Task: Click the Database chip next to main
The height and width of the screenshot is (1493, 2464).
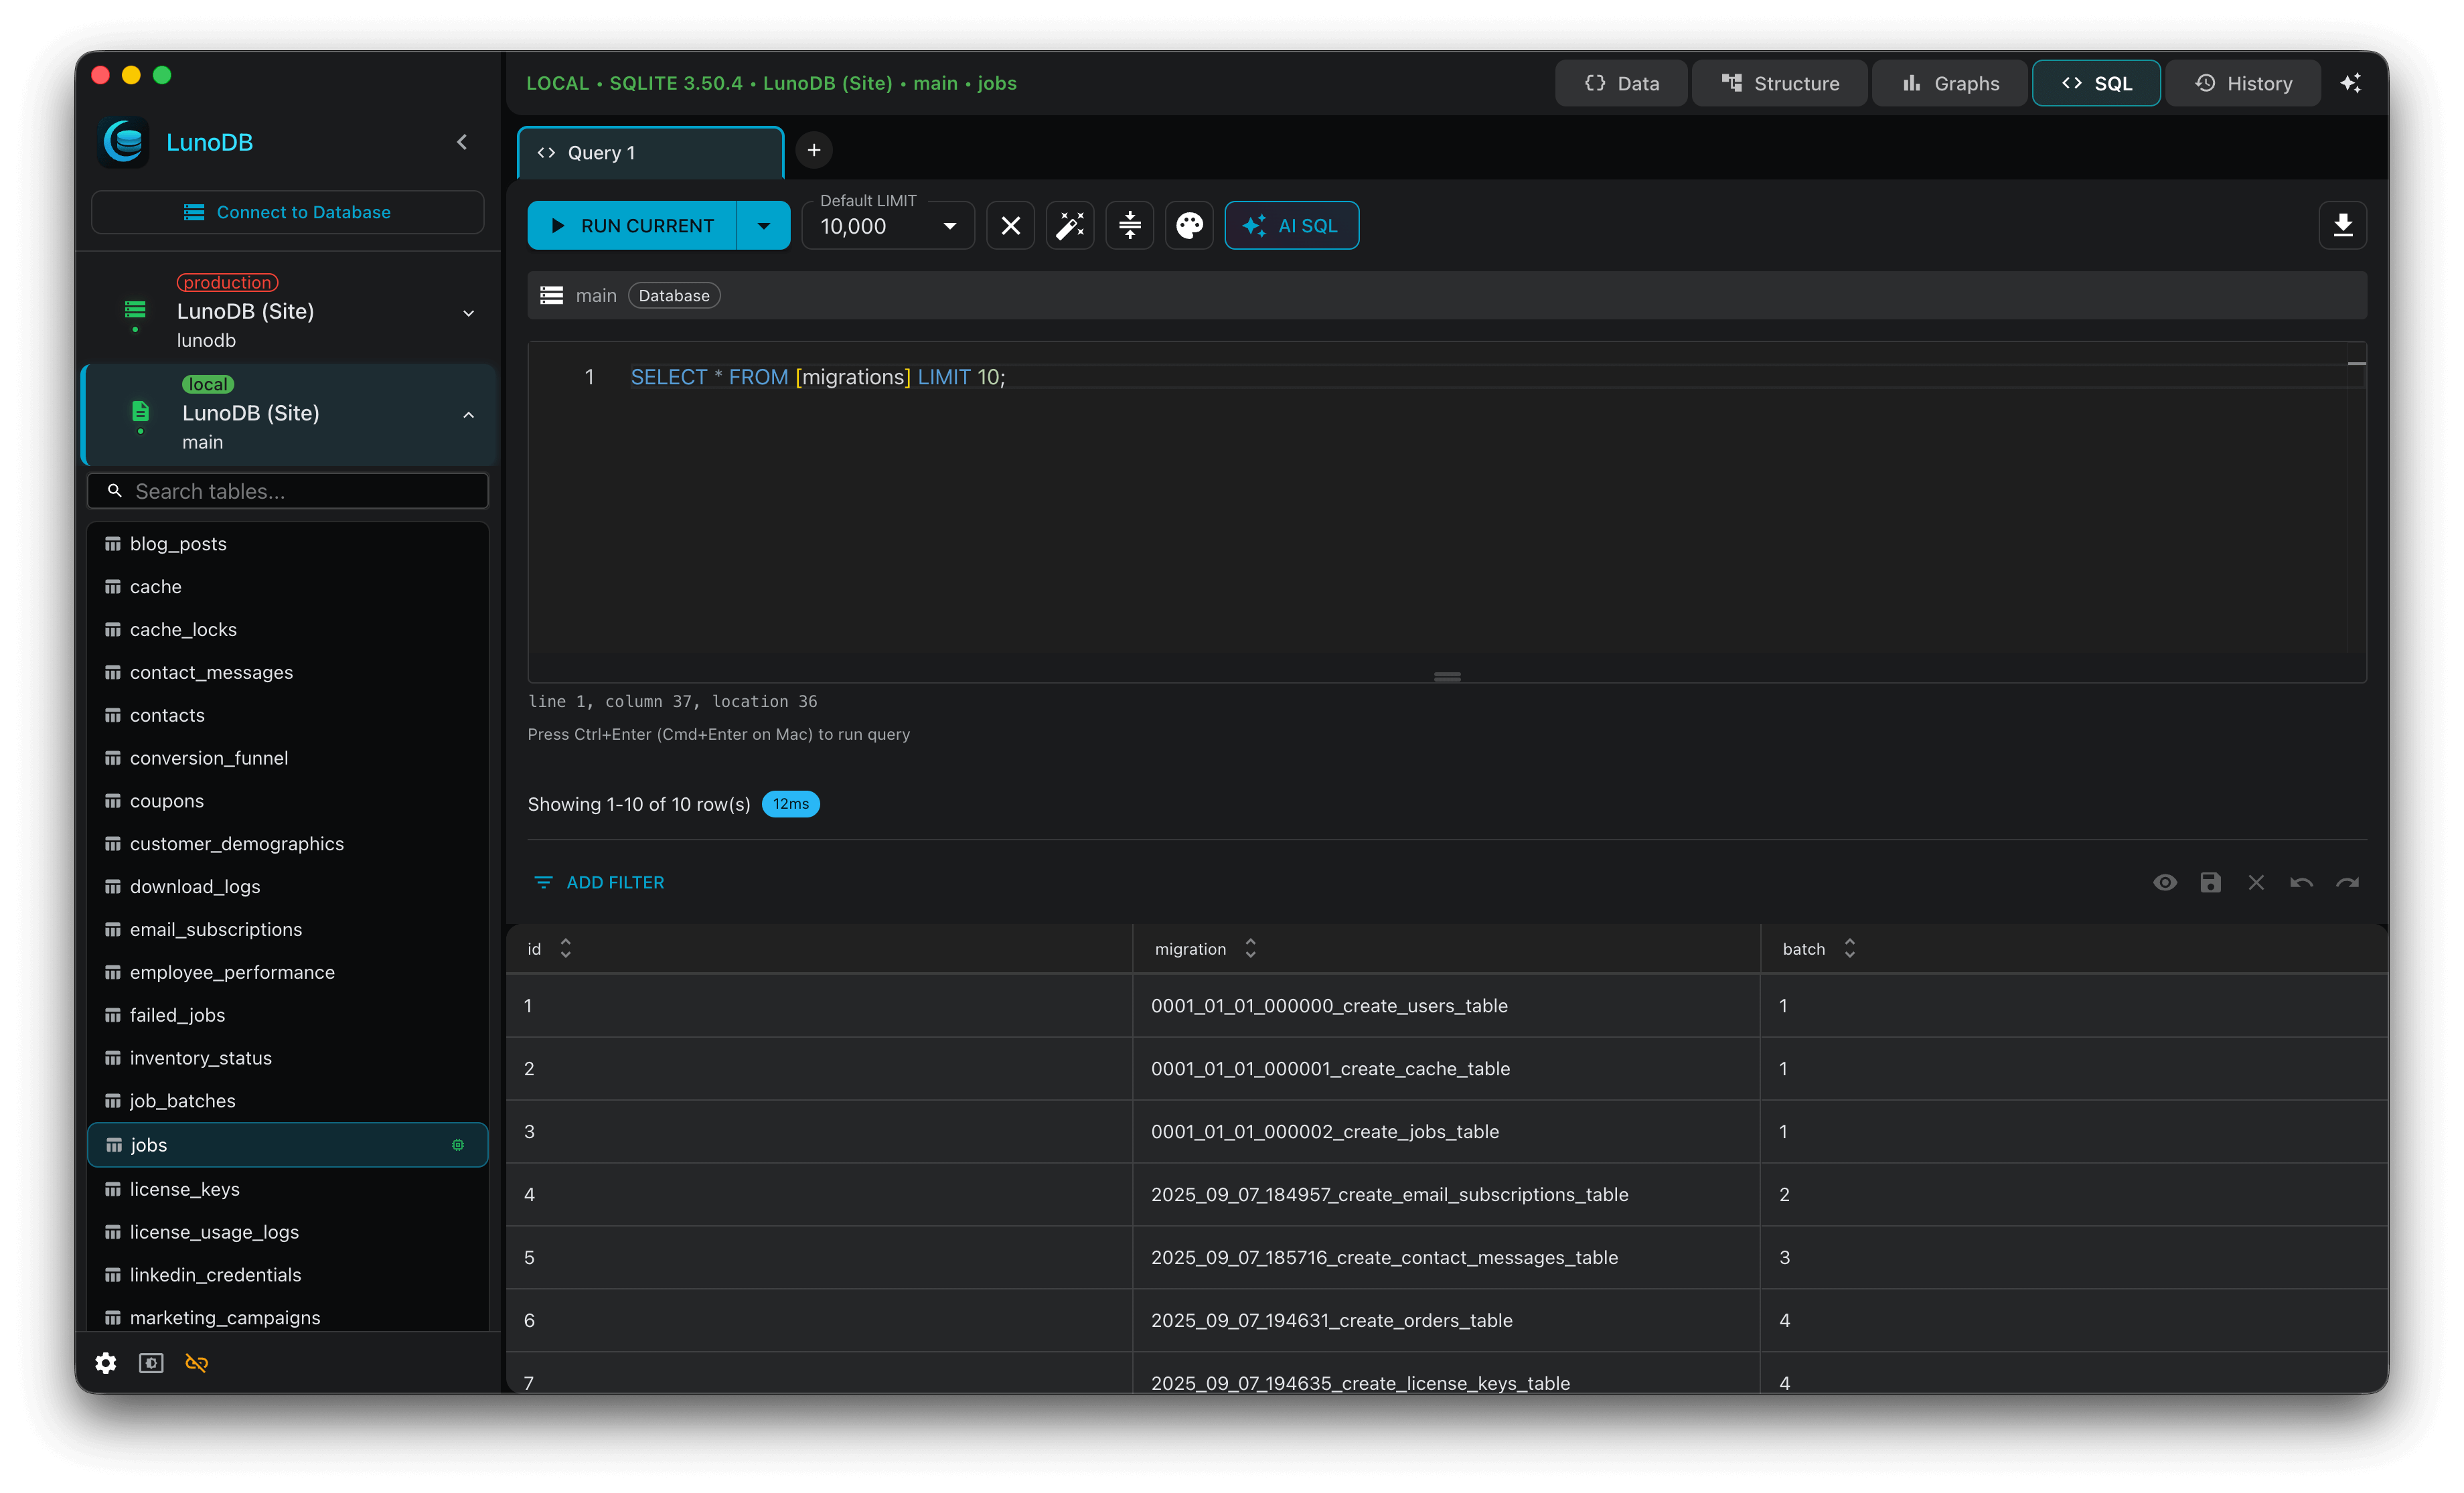Action: coord(674,296)
